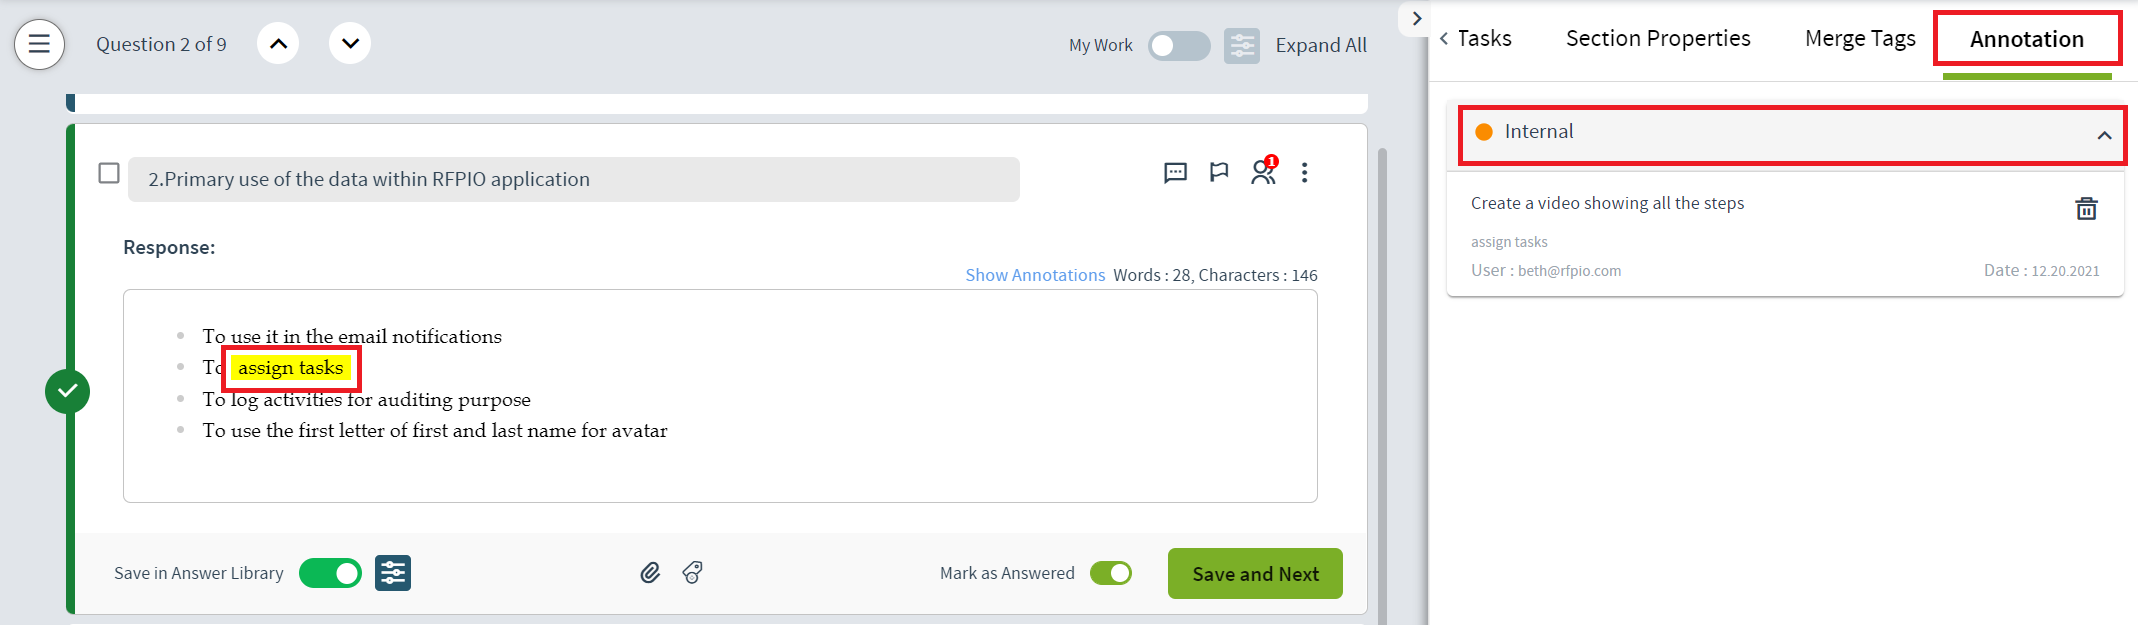Screen dimensions: 2138x625
Task: Collapse the right side panel arrow
Action: (1416, 19)
